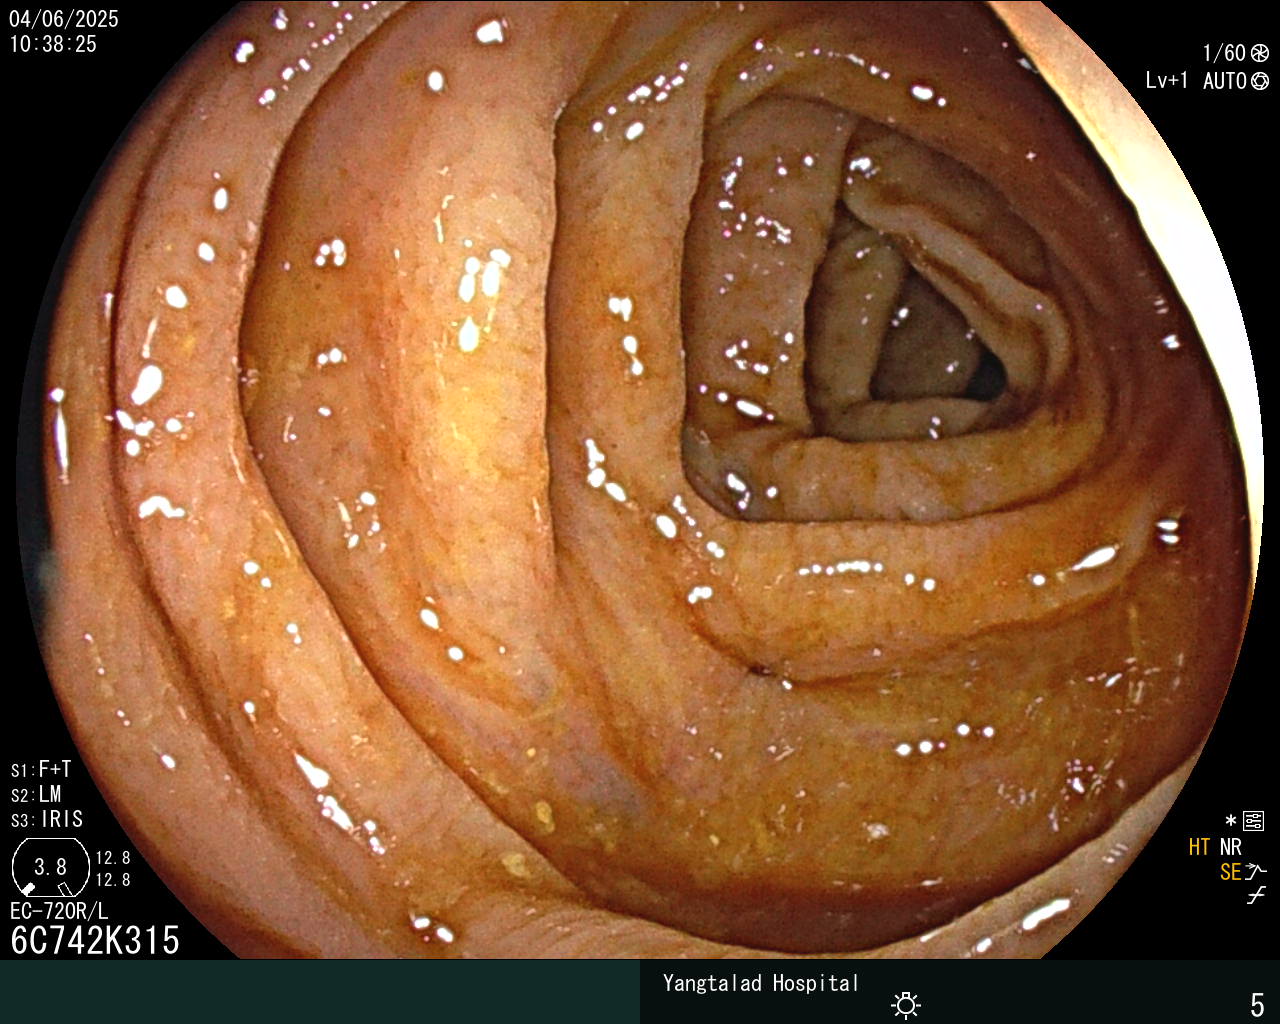Viewport: 1280px width, 1024px height.
Task: Toggle the yellow SE indicator
Action: [x=1230, y=872]
